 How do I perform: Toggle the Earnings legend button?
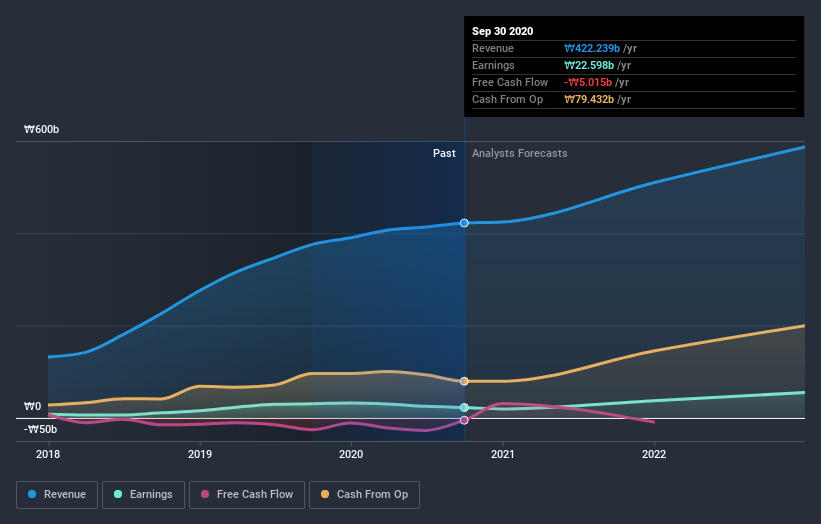tap(143, 495)
